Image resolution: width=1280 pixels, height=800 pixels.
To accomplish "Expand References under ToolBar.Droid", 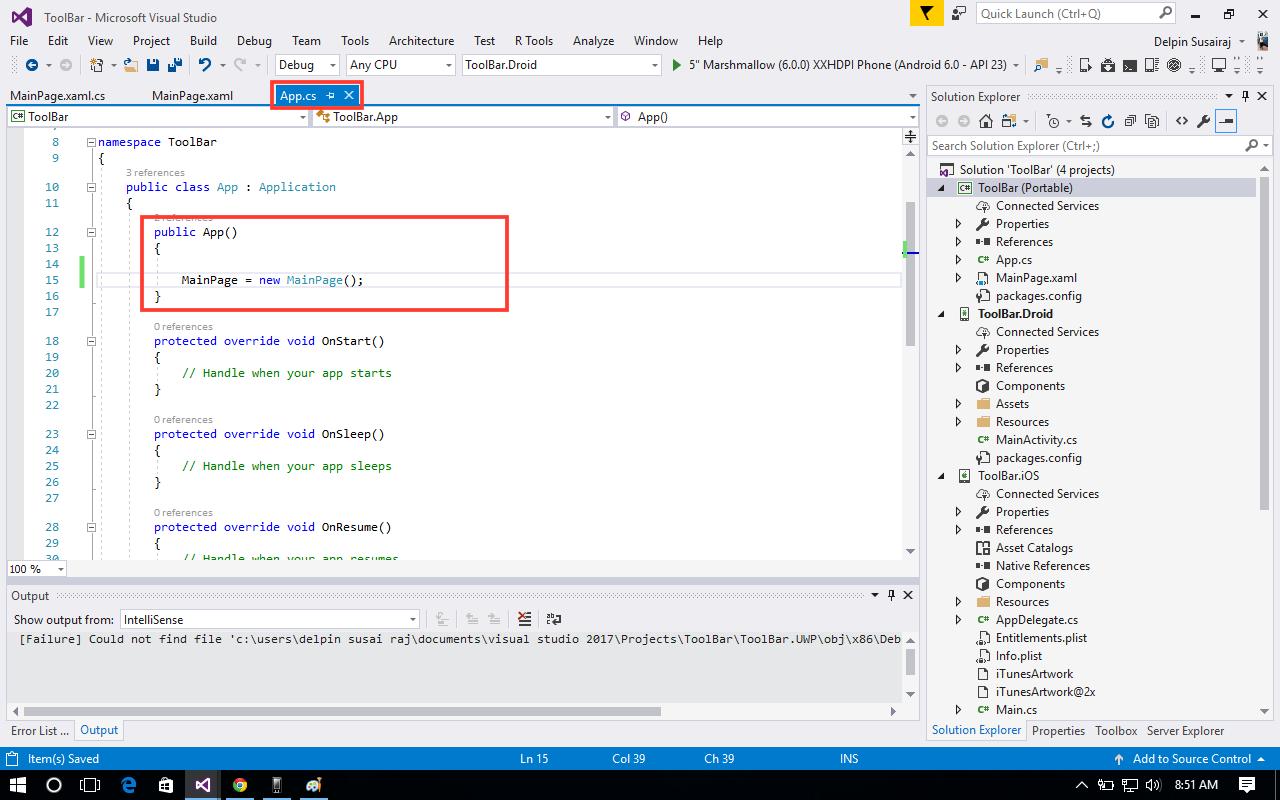I will click(x=958, y=367).
